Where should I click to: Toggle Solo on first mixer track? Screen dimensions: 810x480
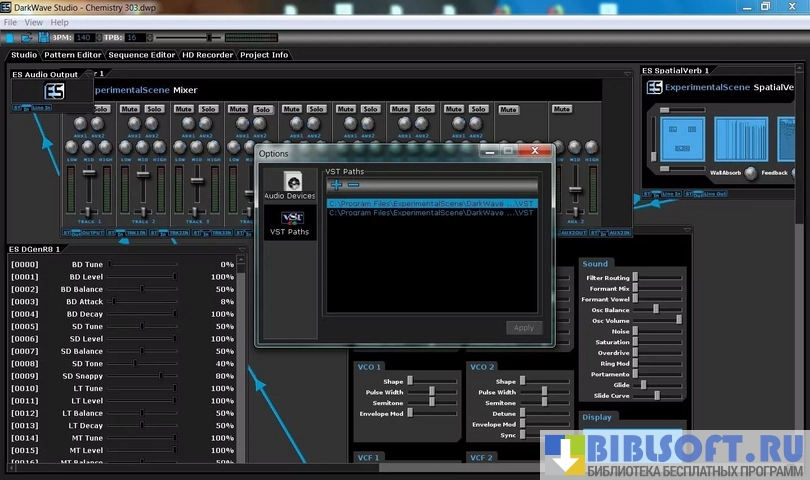pos(97,109)
